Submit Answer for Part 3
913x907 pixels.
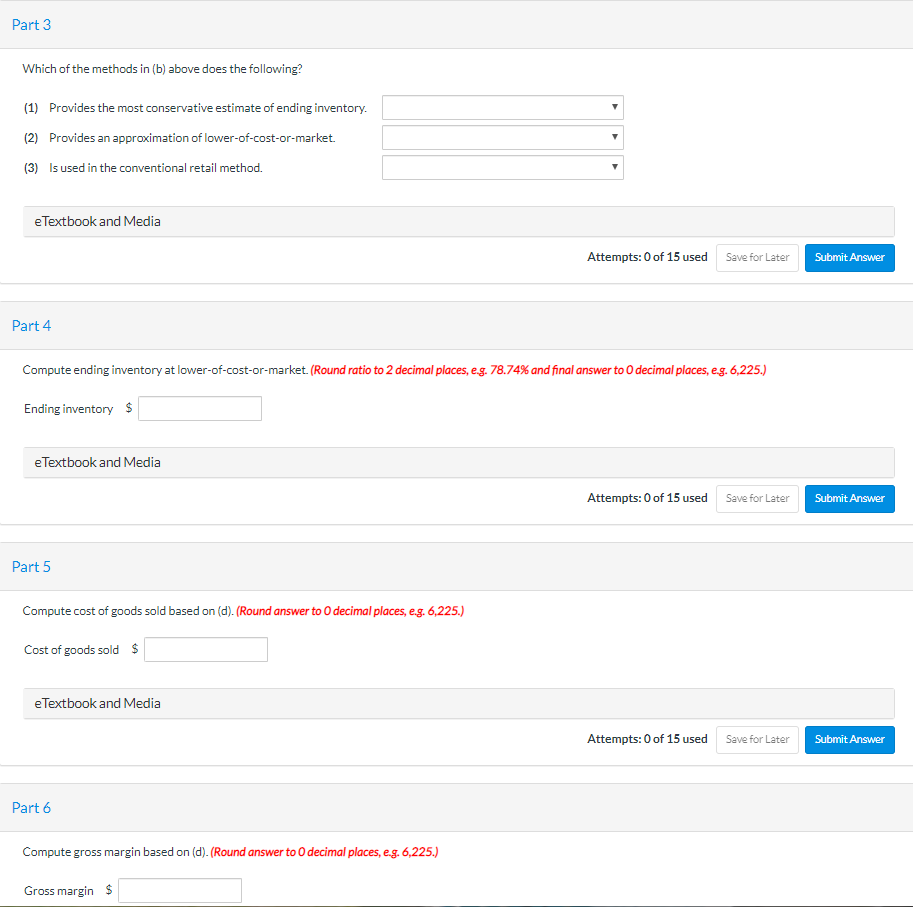point(849,257)
